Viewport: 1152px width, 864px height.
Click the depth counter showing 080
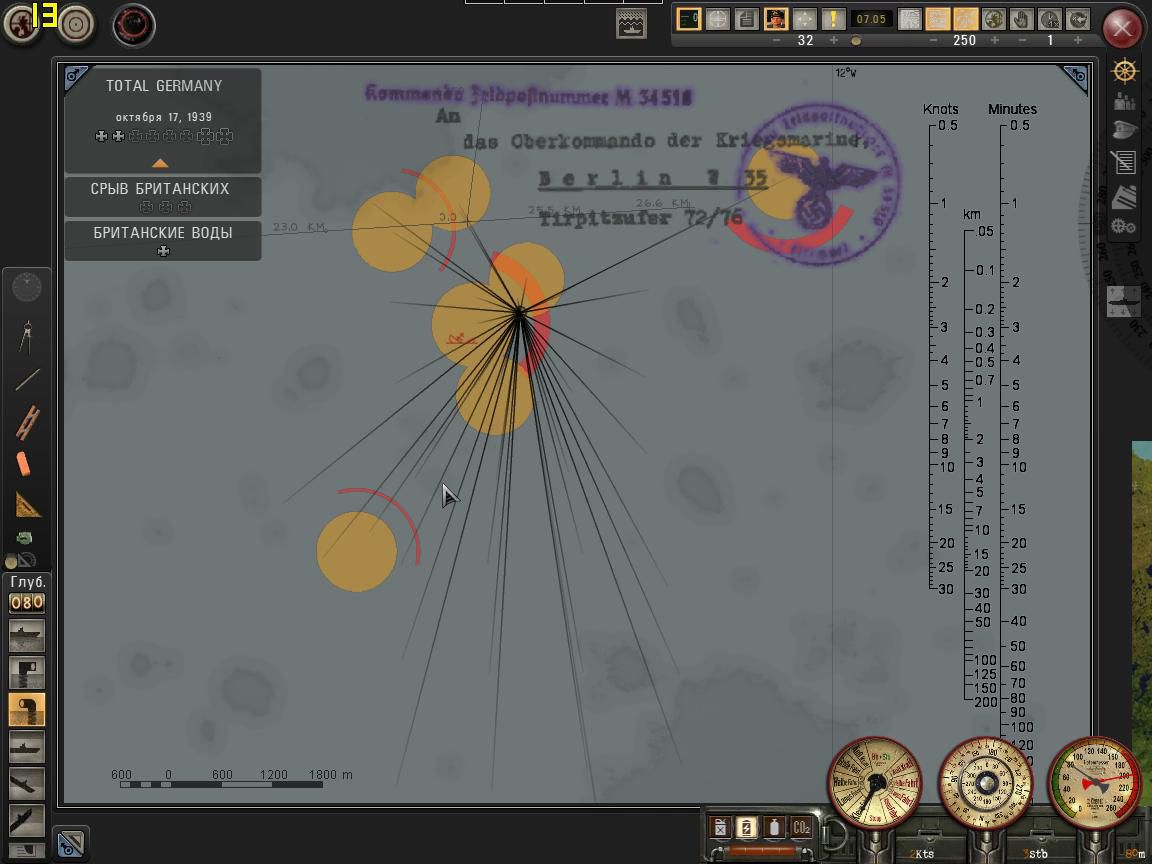click(26, 603)
